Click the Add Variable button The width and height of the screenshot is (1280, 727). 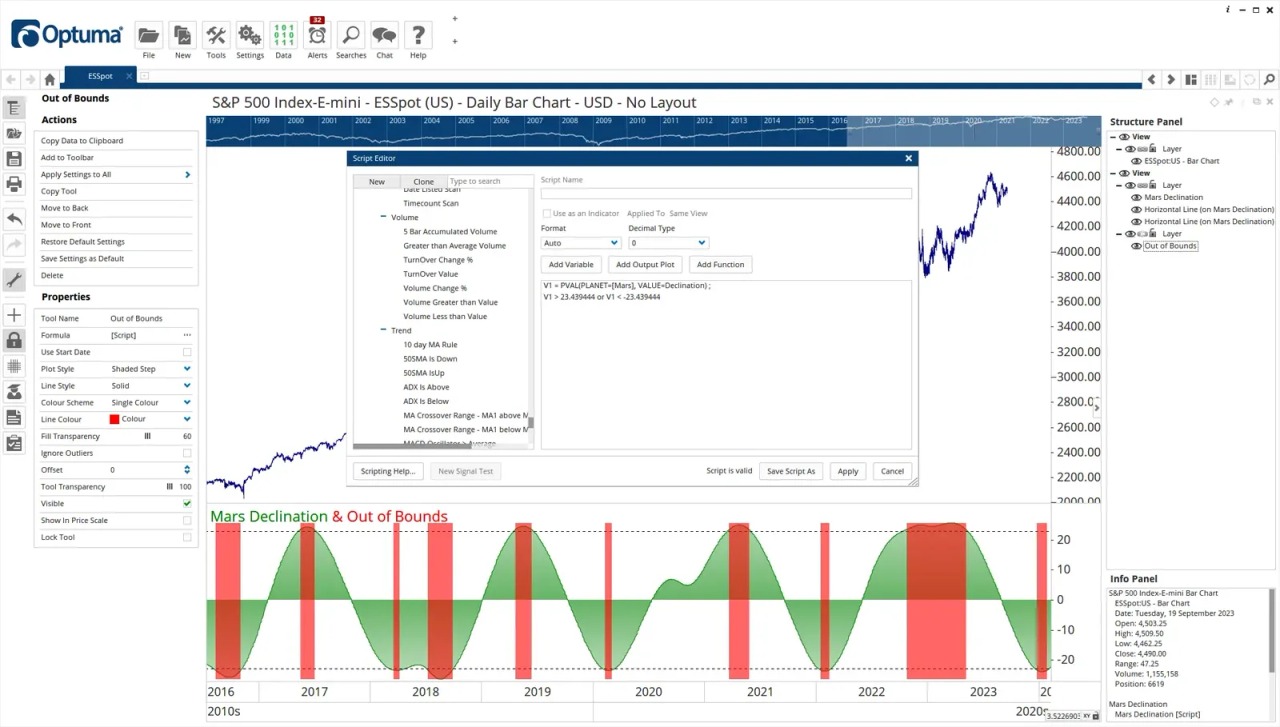pyautogui.click(x=571, y=265)
